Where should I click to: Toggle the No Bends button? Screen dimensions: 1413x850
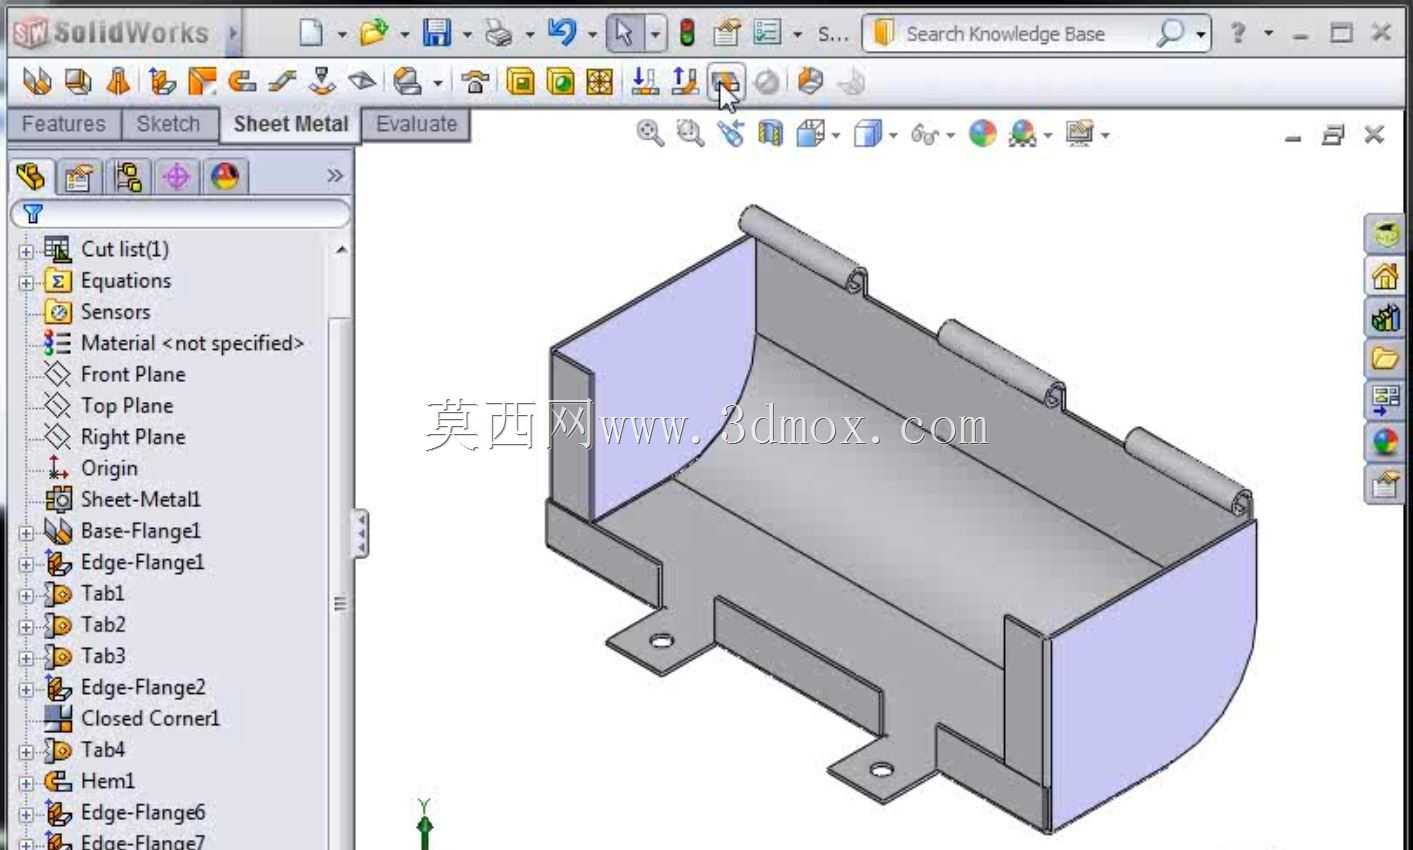[x=767, y=82]
